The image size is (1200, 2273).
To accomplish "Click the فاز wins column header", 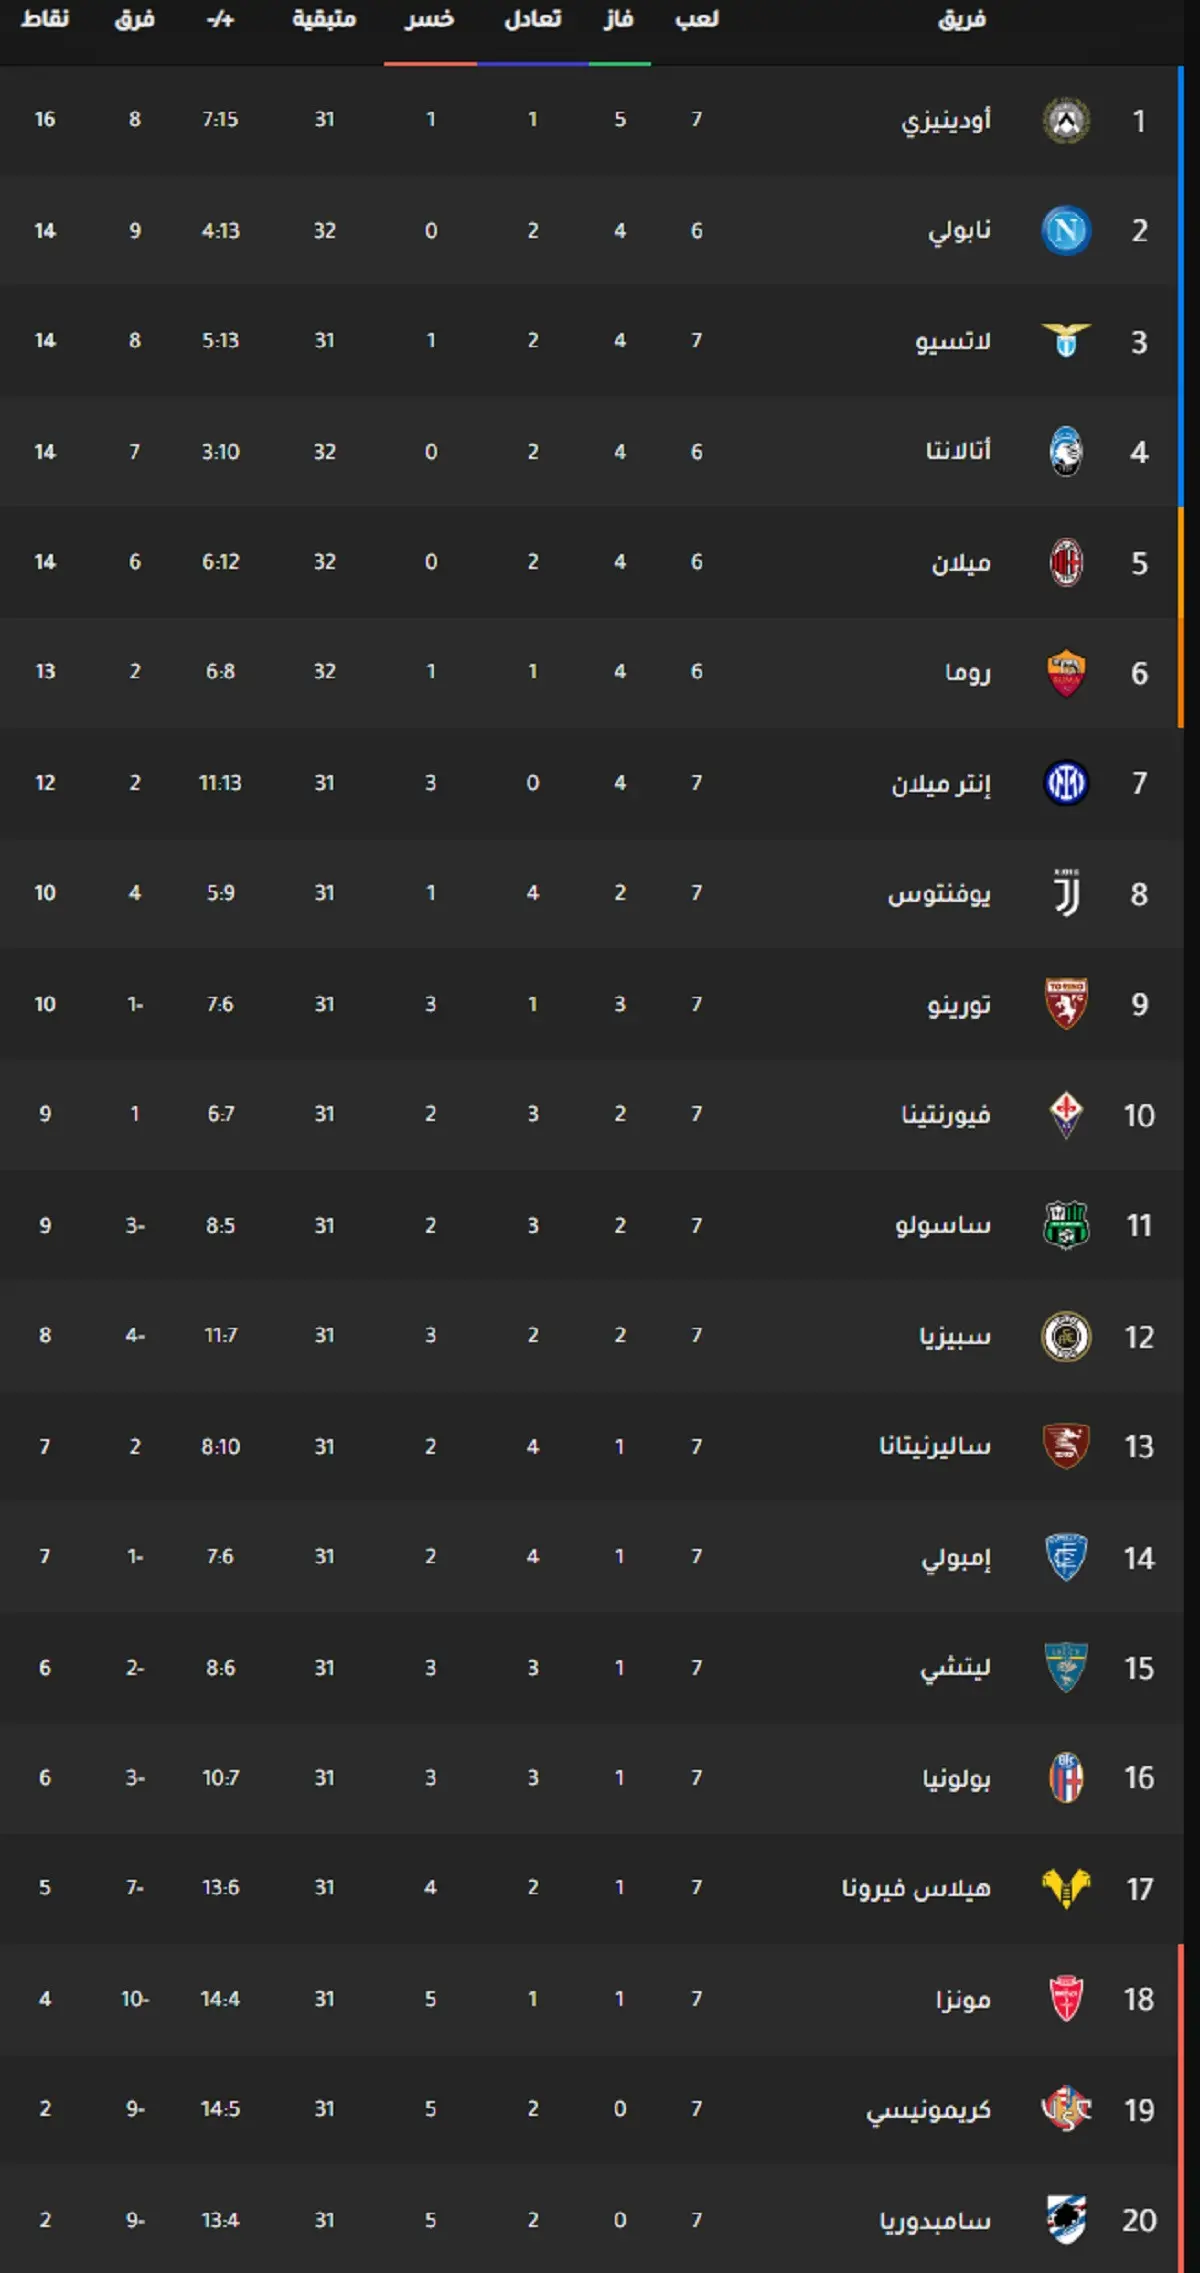I will (619, 19).
